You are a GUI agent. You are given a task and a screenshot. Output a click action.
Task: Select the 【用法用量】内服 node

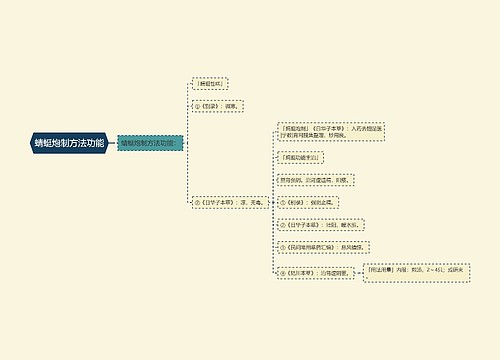pos(416,273)
